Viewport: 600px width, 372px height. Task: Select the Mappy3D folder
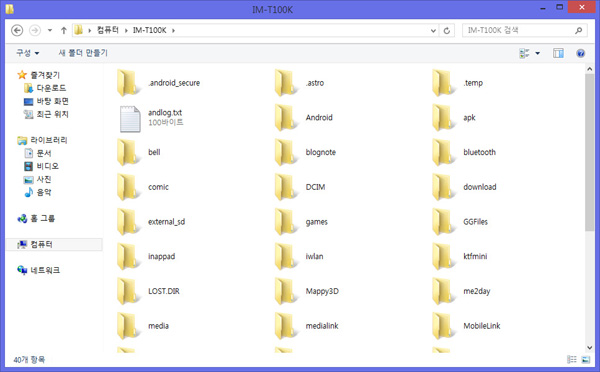(x=307, y=291)
